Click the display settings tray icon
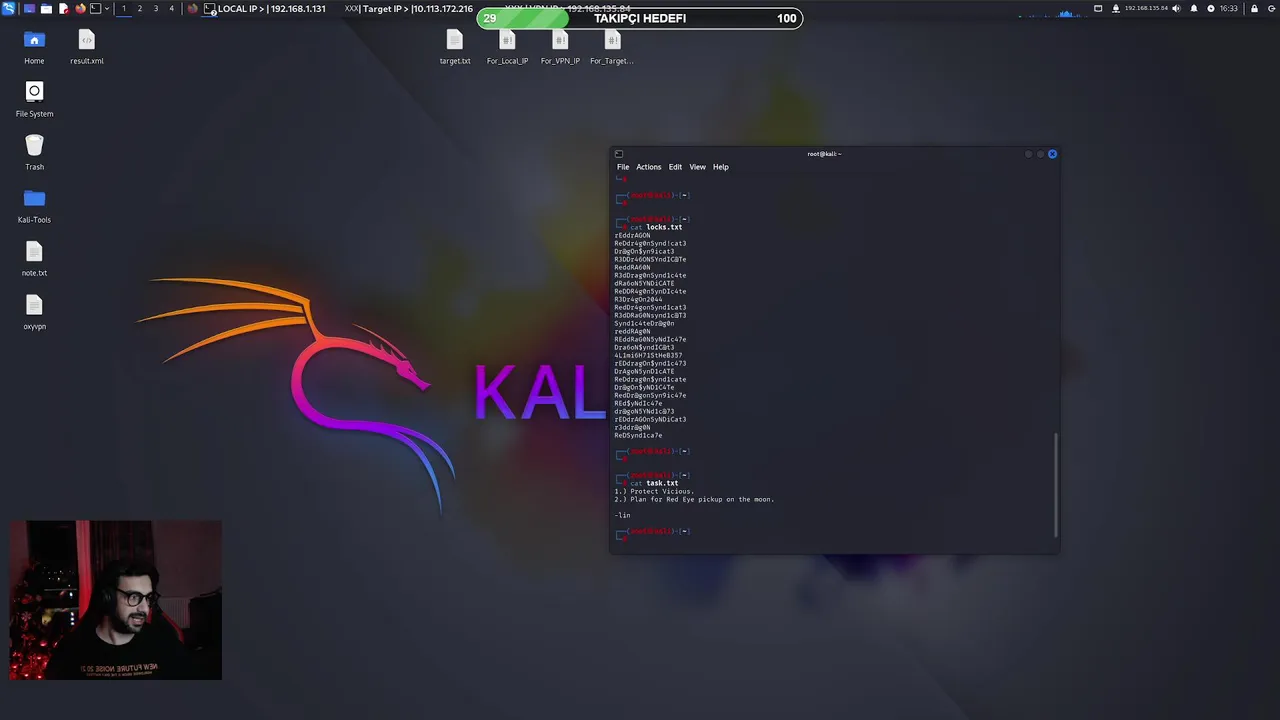This screenshot has height=720, width=1280. tap(1098, 8)
